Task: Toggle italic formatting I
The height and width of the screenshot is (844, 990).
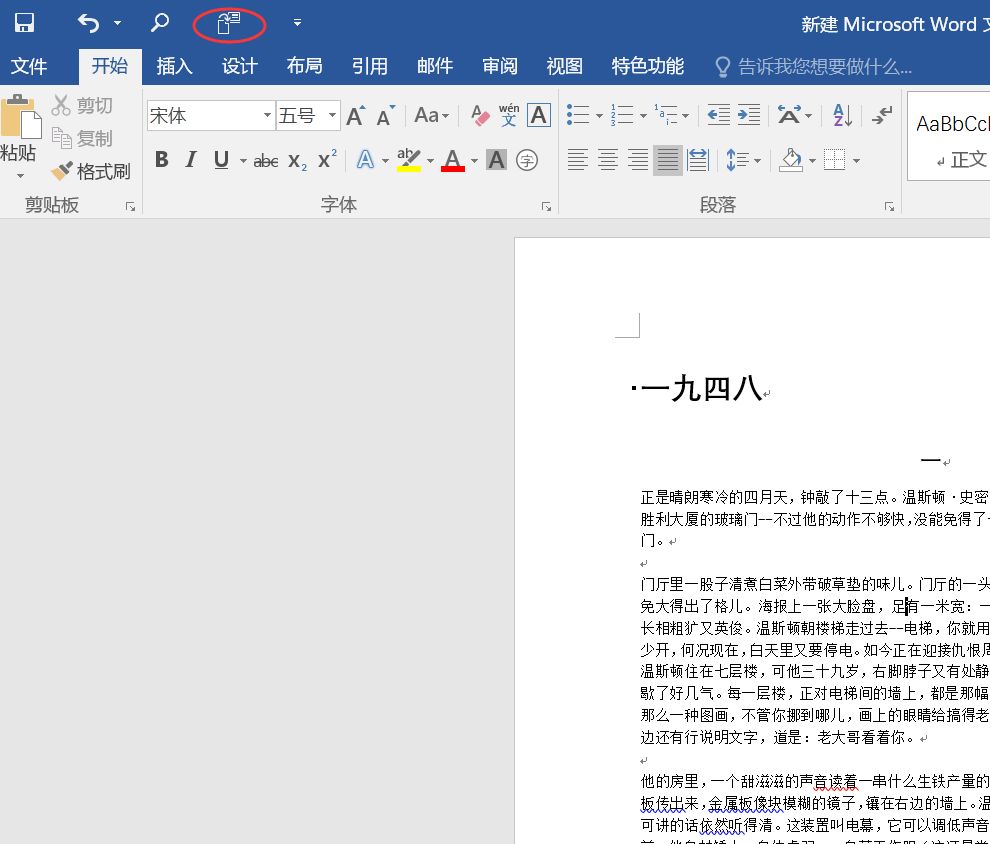Action: (x=191, y=160)
